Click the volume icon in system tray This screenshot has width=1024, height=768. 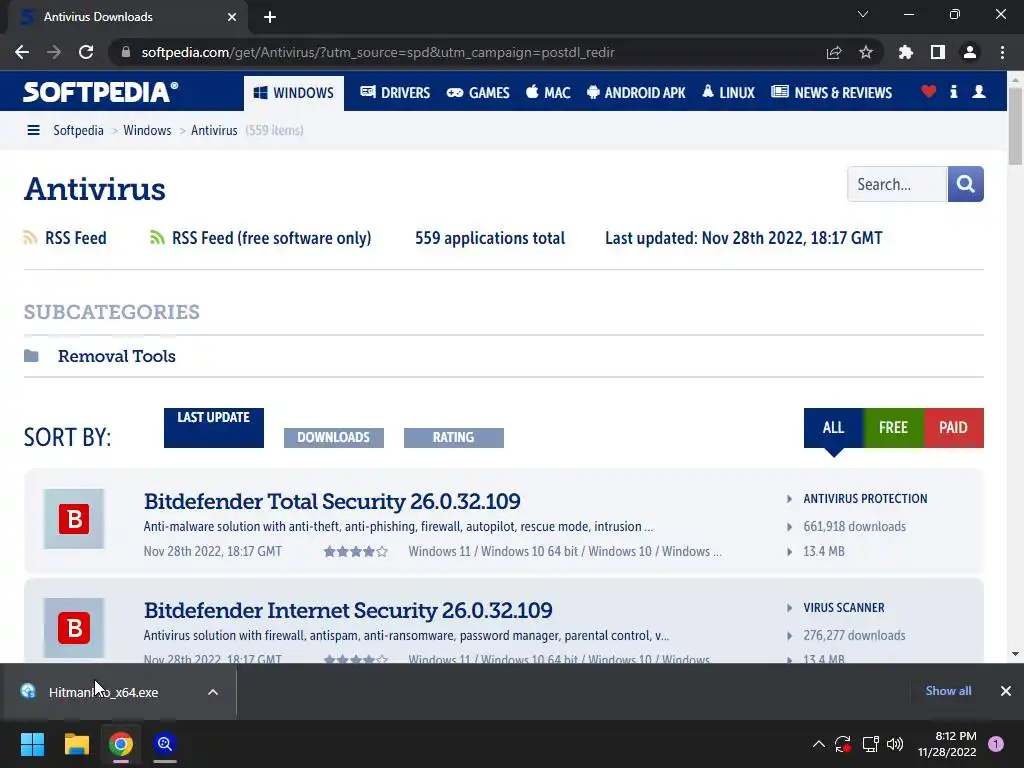pyautogui.click(x=895, y=744)
